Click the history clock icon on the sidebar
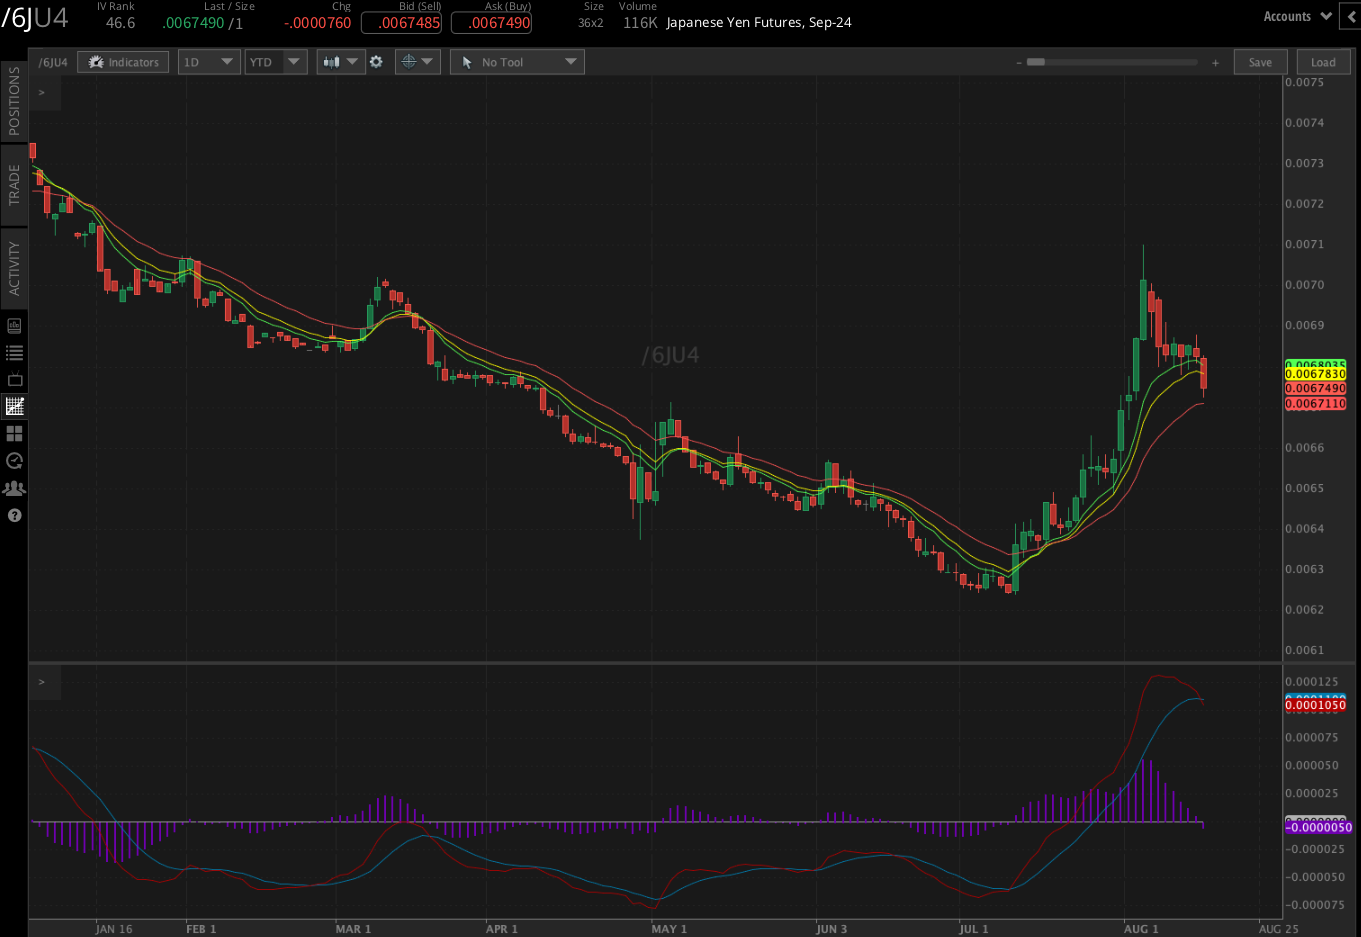Screen dimensions: 1361x937 click(x=14, y=461)
